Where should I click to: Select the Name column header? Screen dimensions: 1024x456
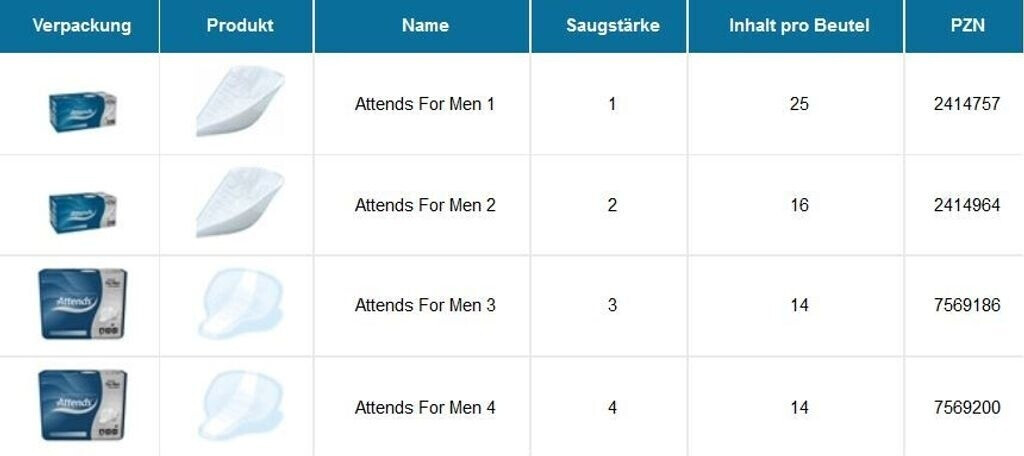pyautogui.click(x=425, y=25)
